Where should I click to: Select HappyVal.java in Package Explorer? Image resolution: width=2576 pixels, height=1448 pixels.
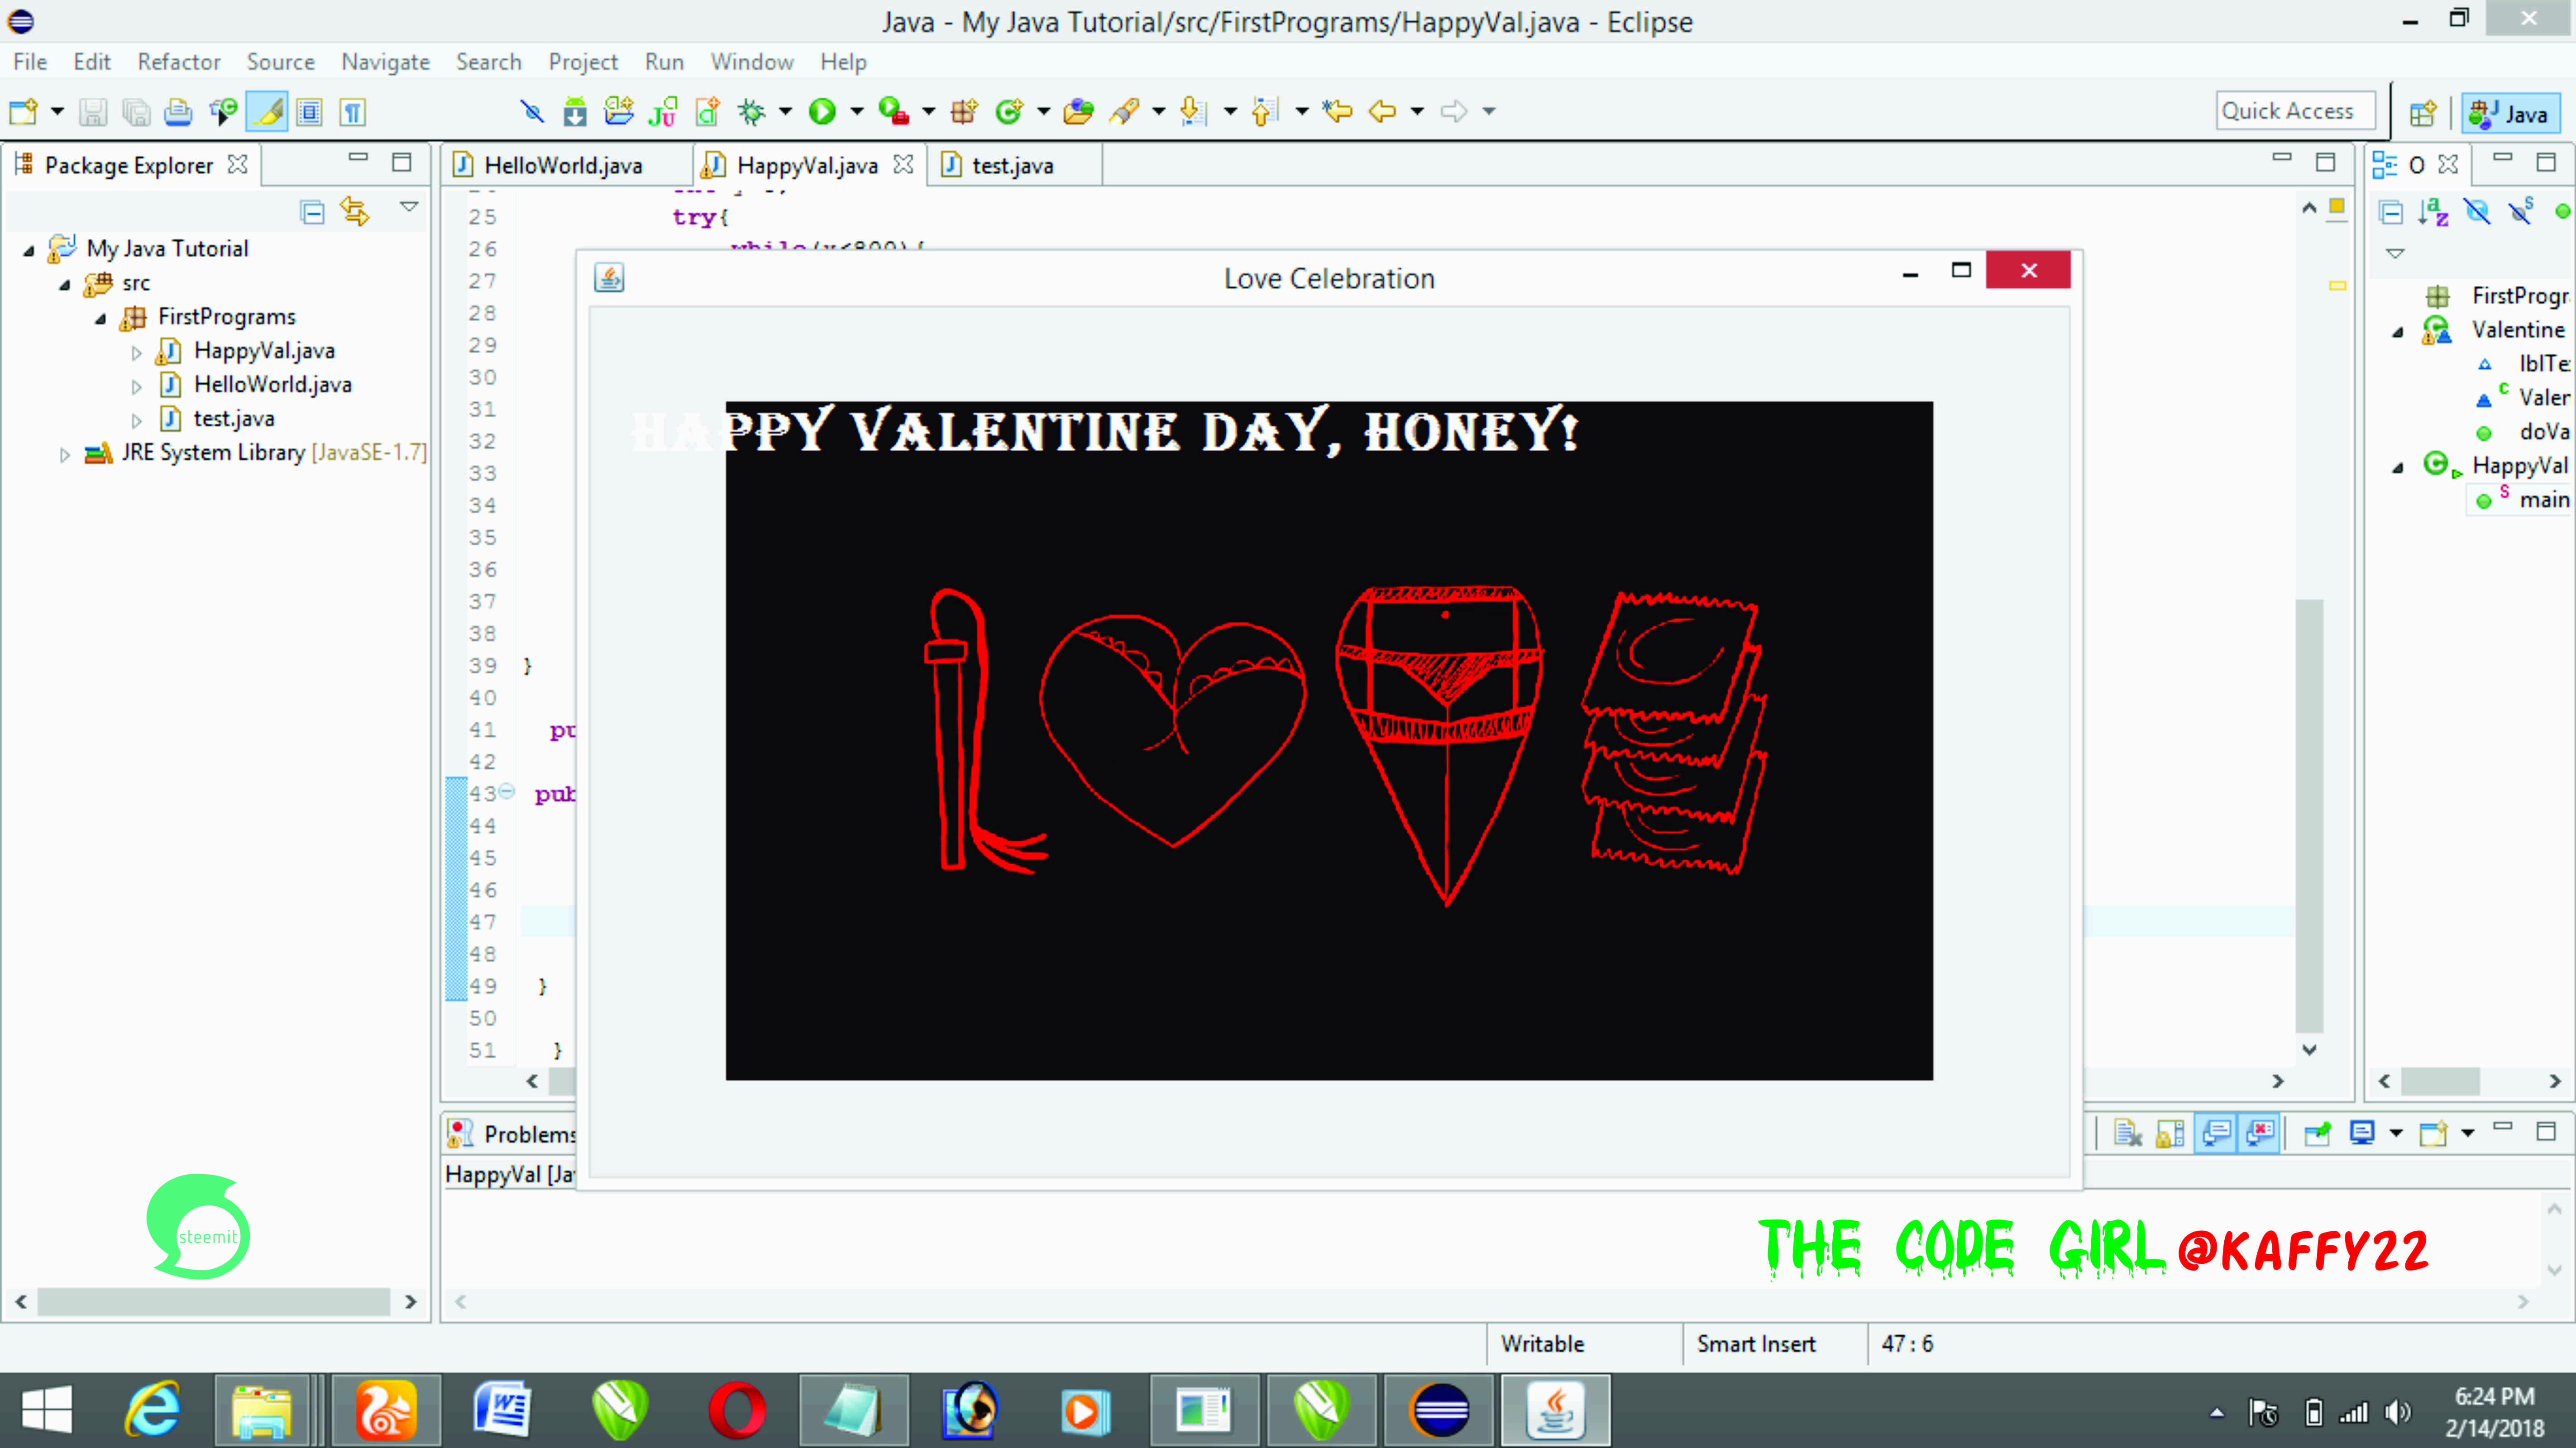coord(264,351)
